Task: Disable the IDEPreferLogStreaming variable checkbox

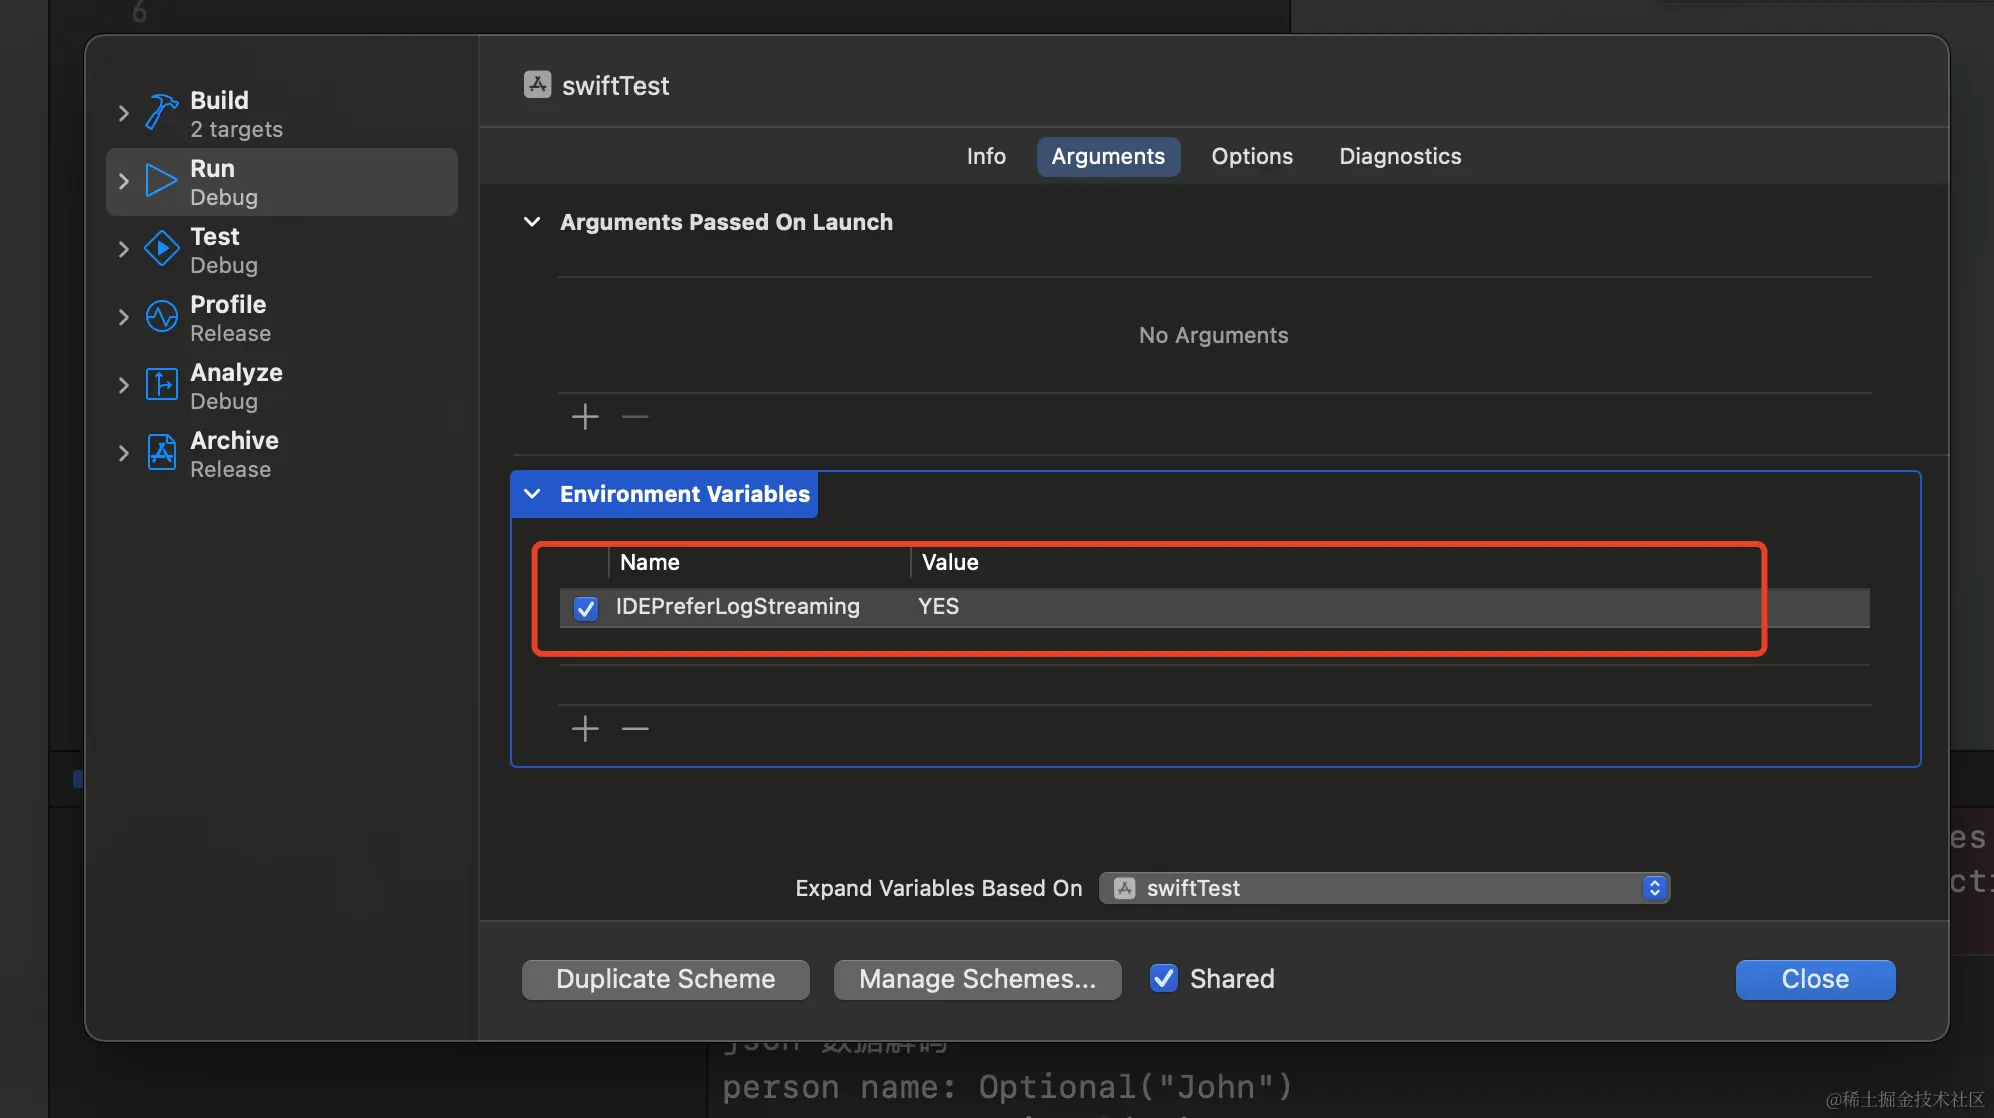Action: point(586,608)
